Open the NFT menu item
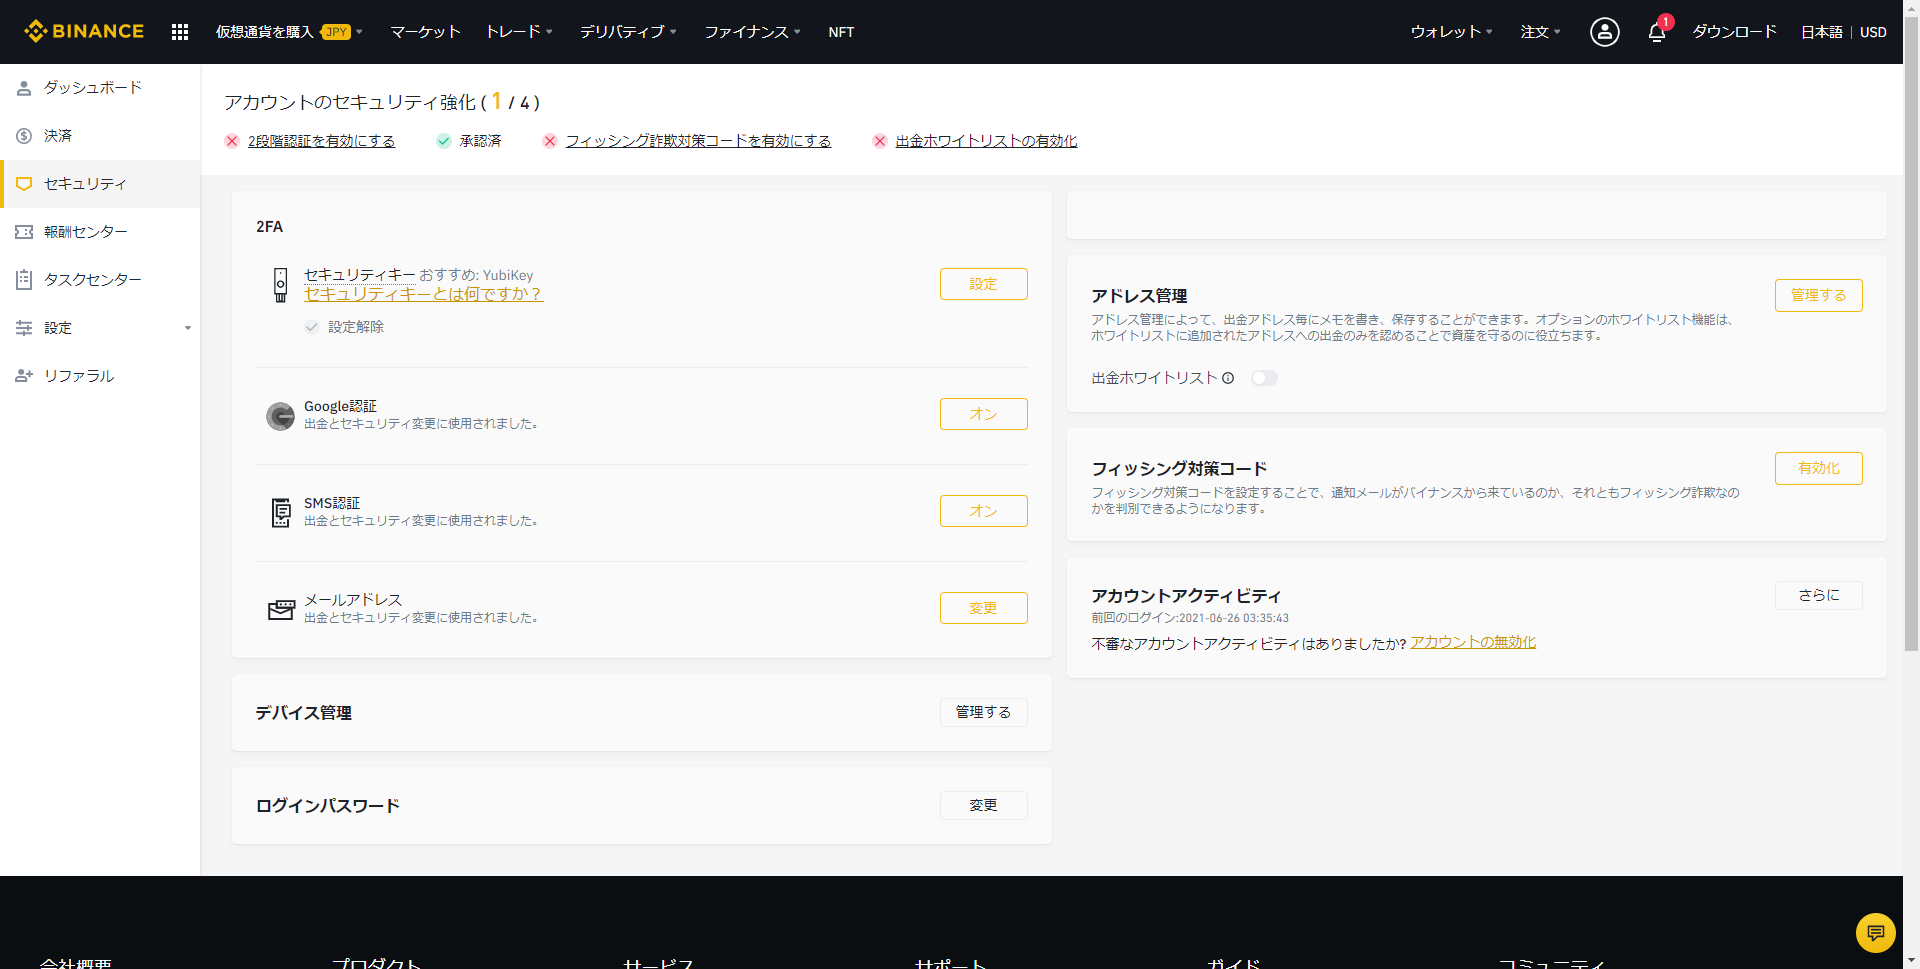 pos(841,32)
